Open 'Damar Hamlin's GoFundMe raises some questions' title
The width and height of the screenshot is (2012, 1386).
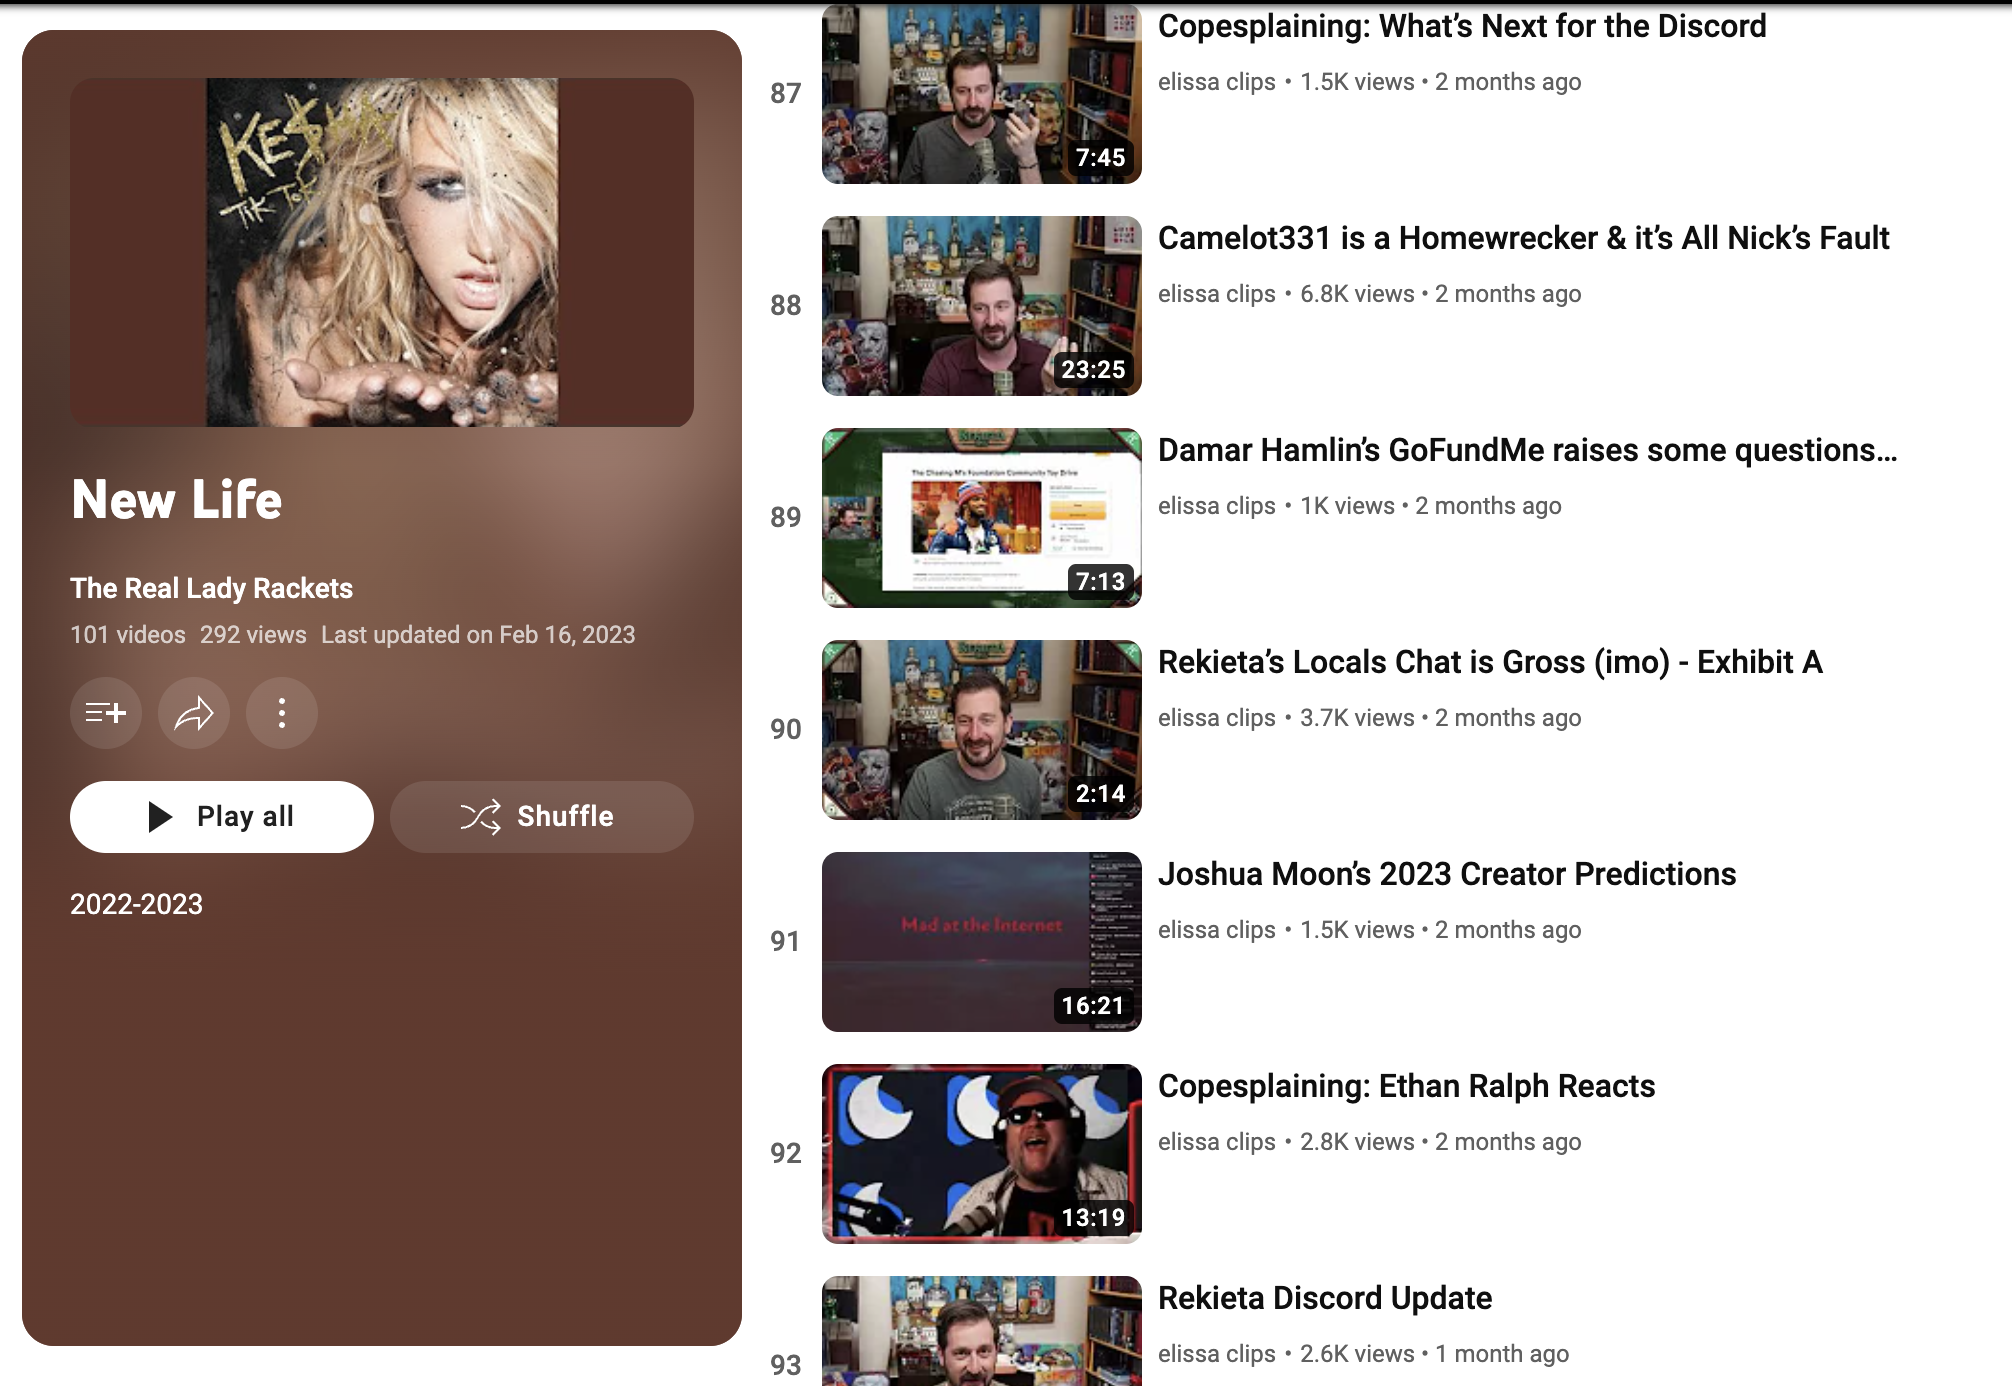pos(1527,450)
